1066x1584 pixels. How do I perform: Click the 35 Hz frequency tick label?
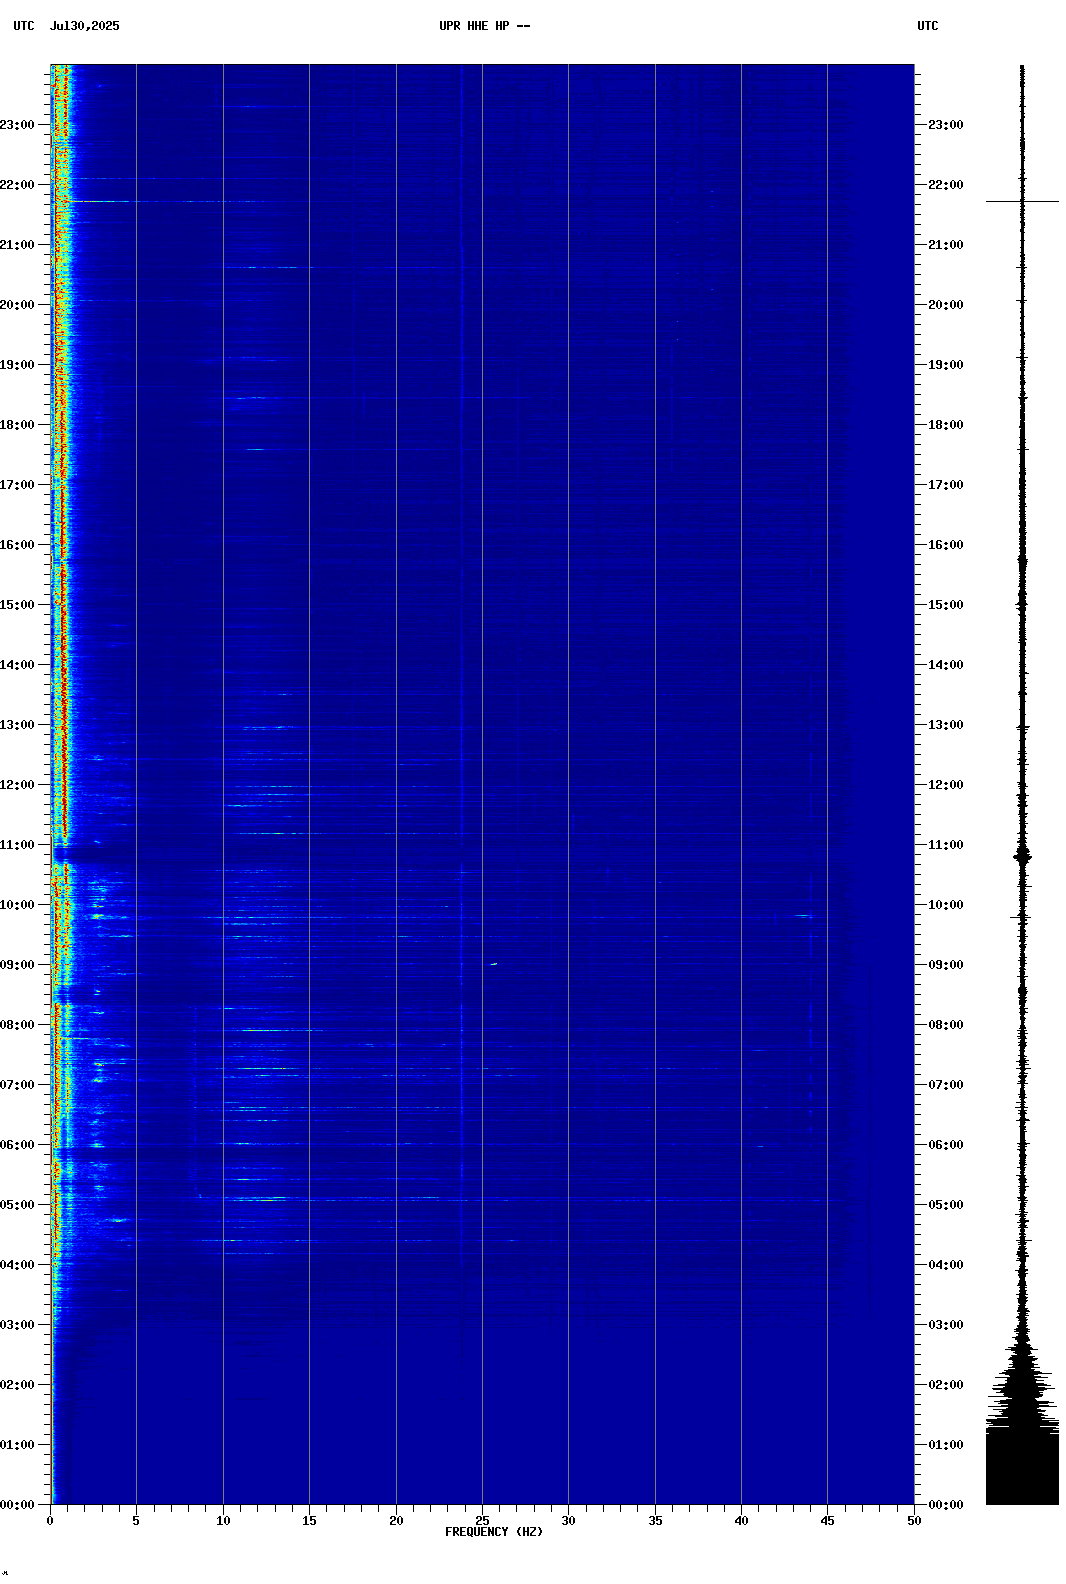(x=655, y=1521)
